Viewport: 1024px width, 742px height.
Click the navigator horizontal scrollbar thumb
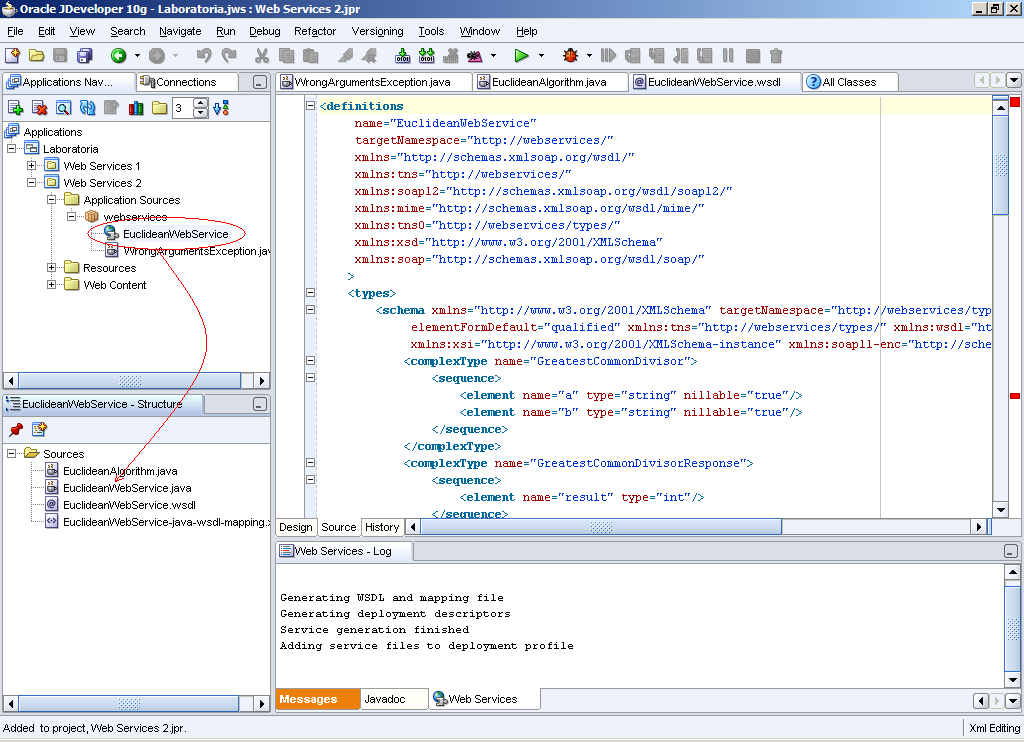click(x=130, y=381)
